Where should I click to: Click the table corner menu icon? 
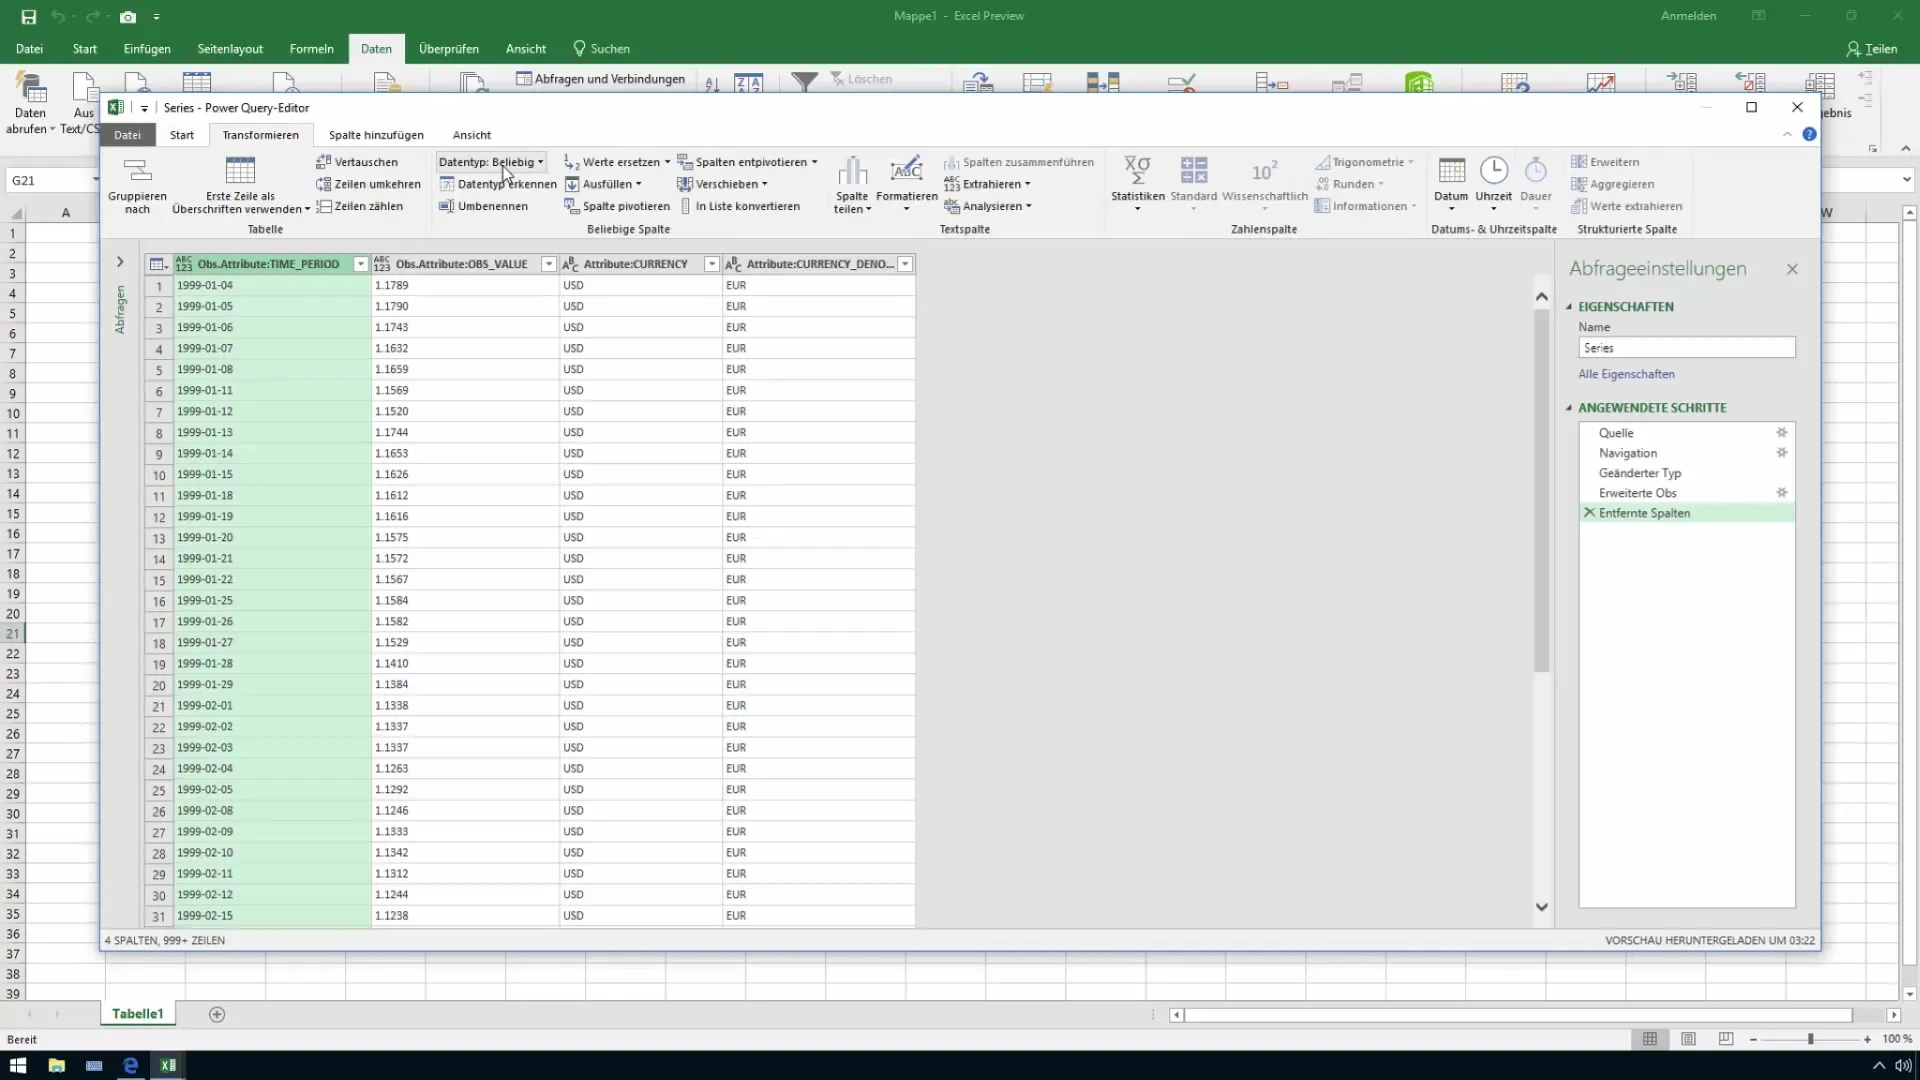click(x=157, y=264)
